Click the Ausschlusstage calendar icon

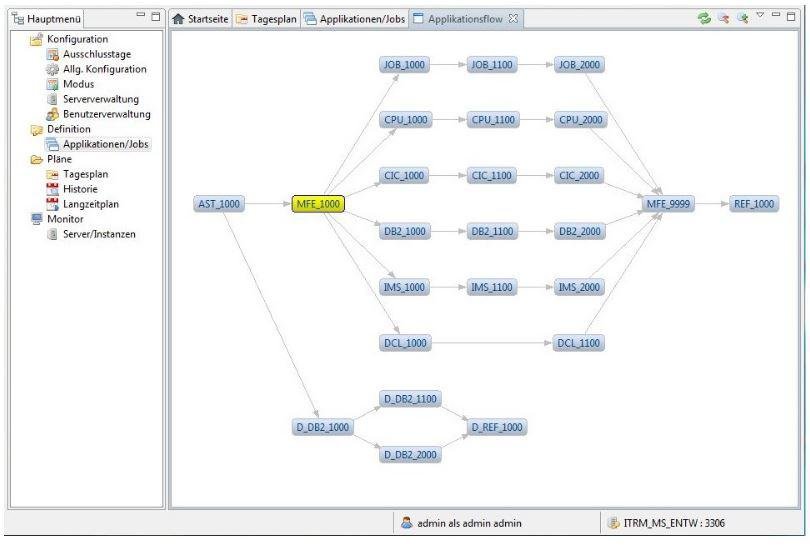52,54
